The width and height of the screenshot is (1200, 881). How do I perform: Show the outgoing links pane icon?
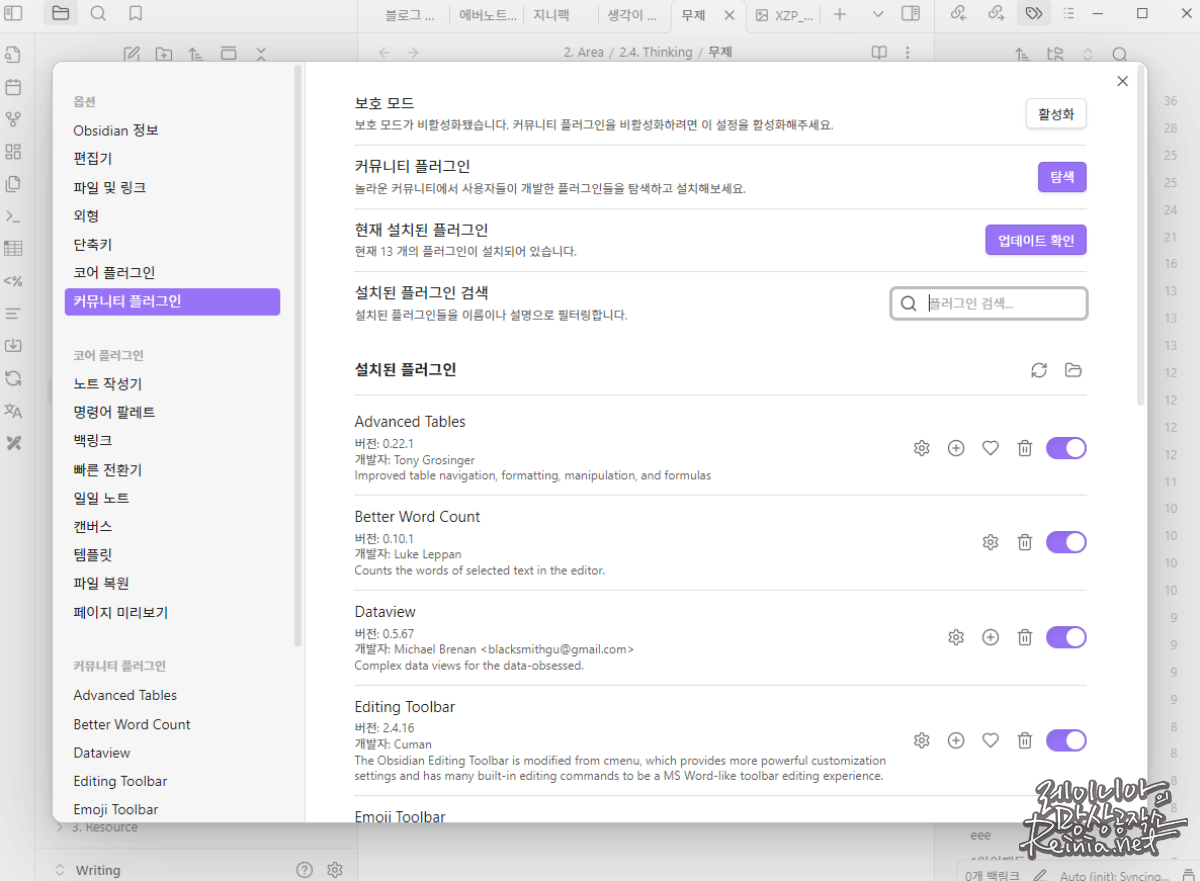[995, 14]
